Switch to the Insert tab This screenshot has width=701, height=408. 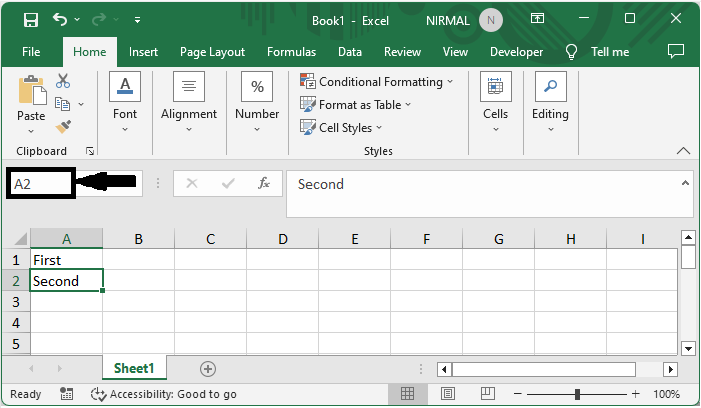pyautogui.click(x=143, y=52)
